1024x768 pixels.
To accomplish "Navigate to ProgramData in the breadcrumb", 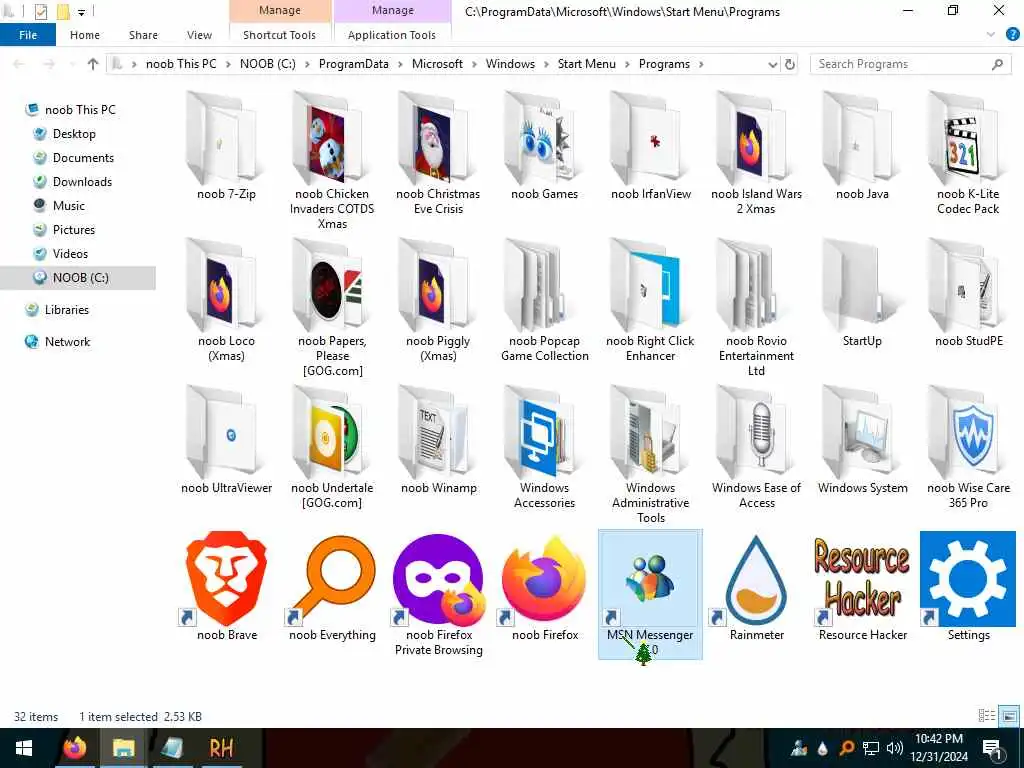I will (x=353, y=64).
